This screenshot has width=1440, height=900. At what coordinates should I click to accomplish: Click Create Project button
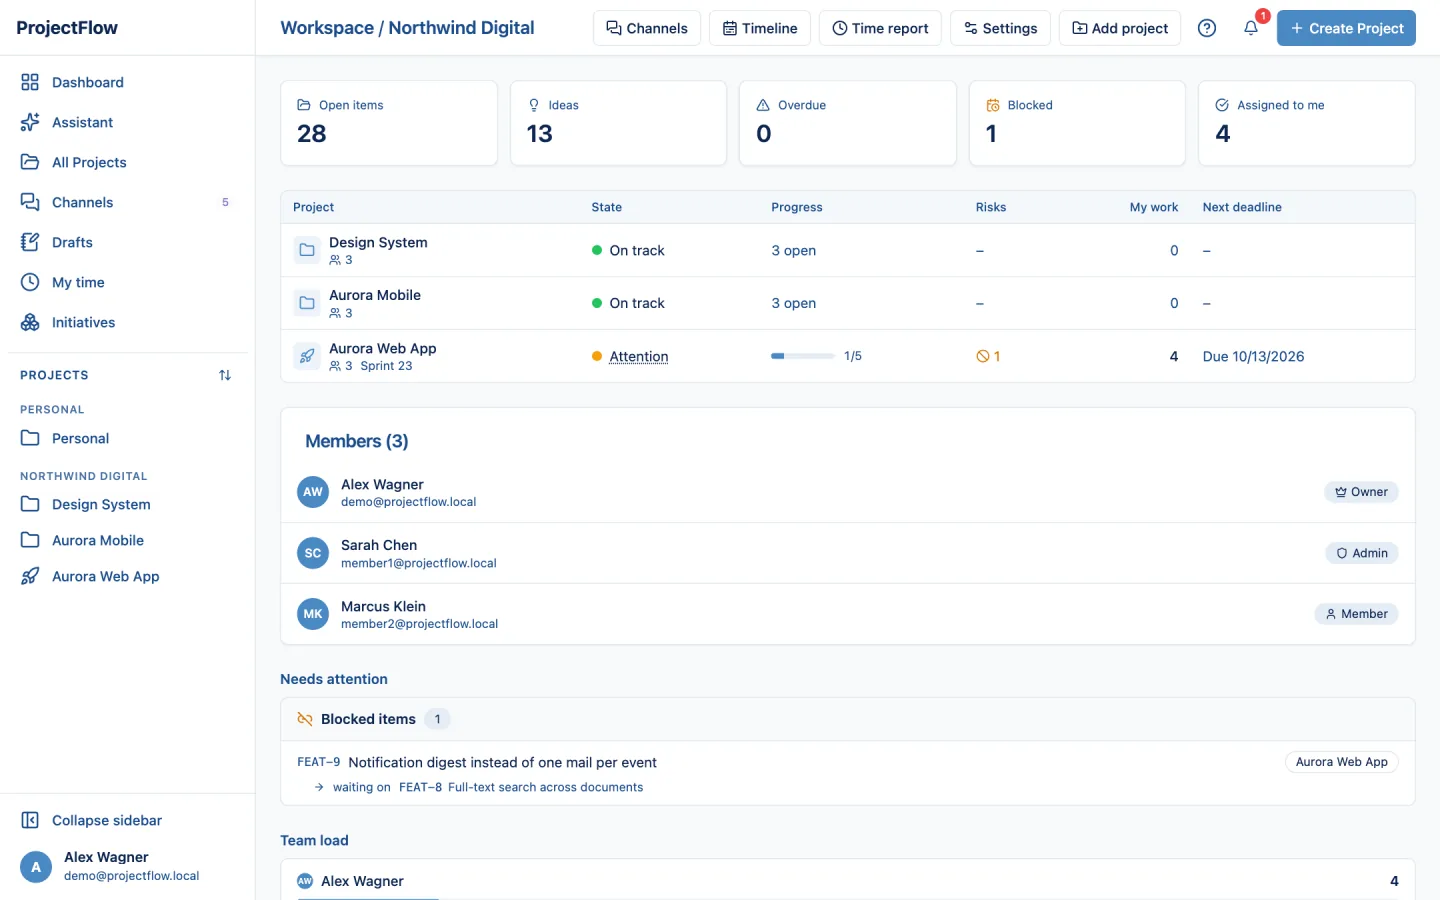click(1346, 28)
